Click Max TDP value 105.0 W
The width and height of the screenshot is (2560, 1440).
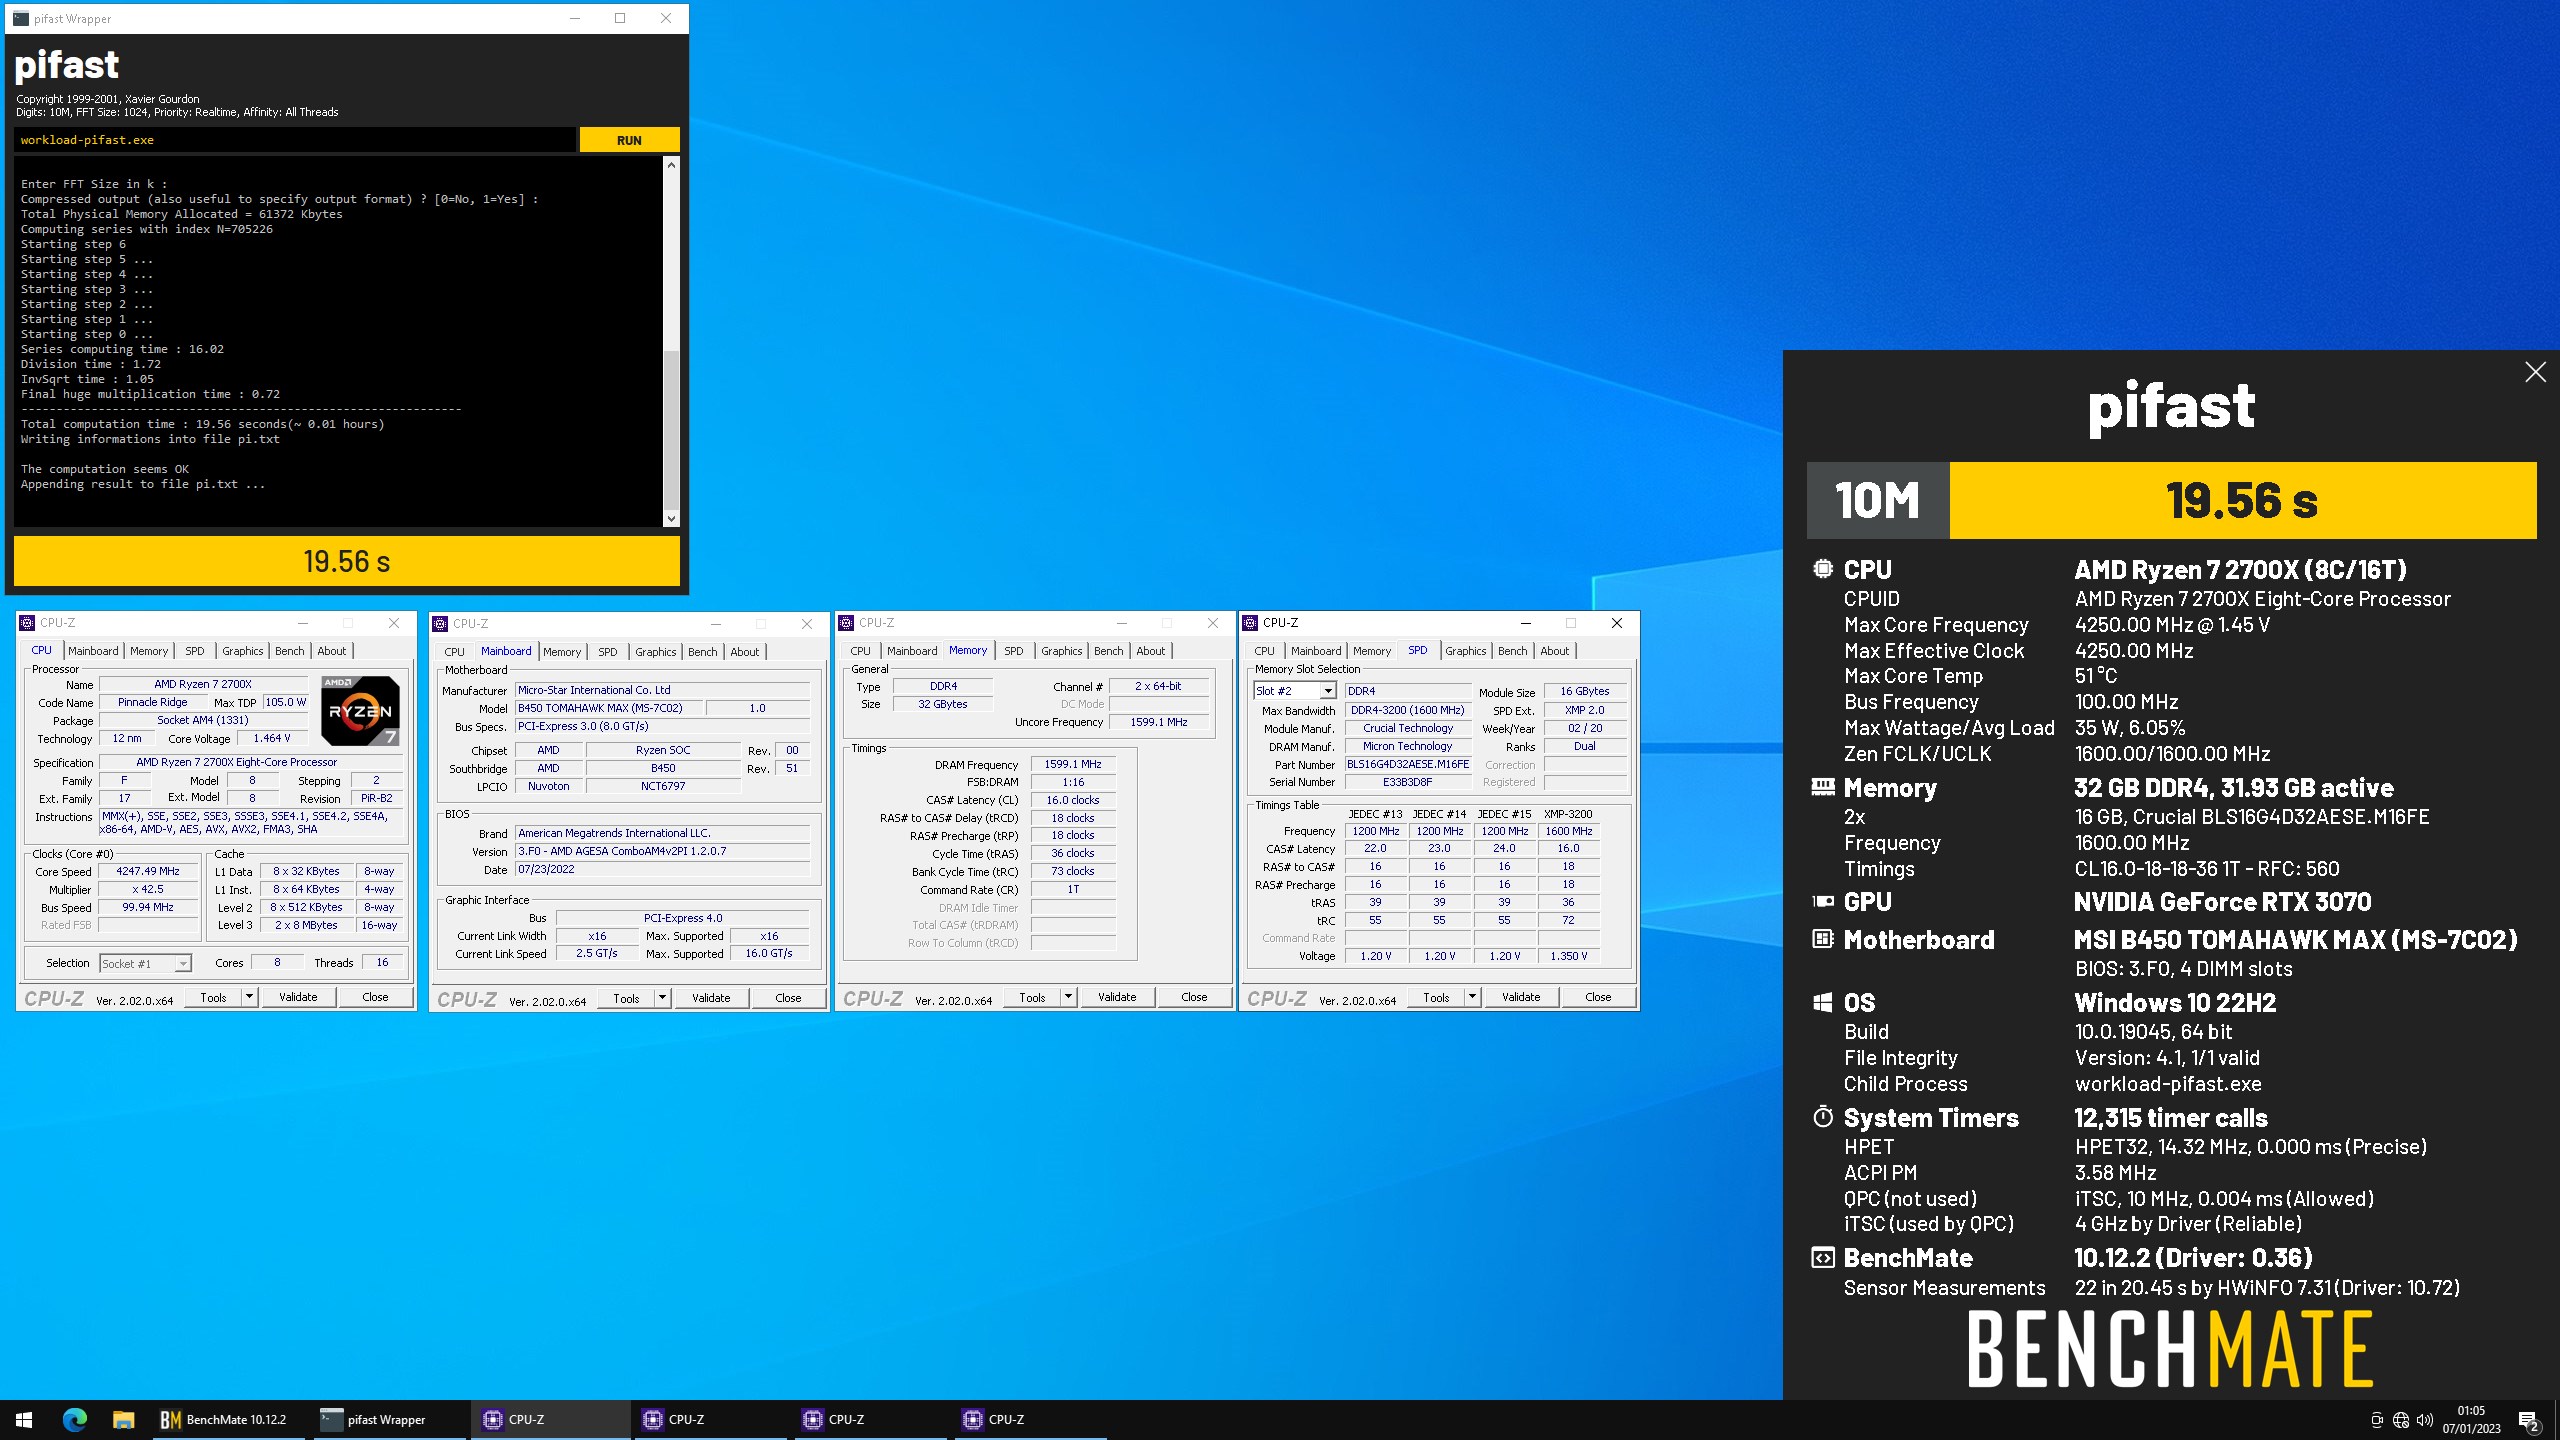click(286, 702)
